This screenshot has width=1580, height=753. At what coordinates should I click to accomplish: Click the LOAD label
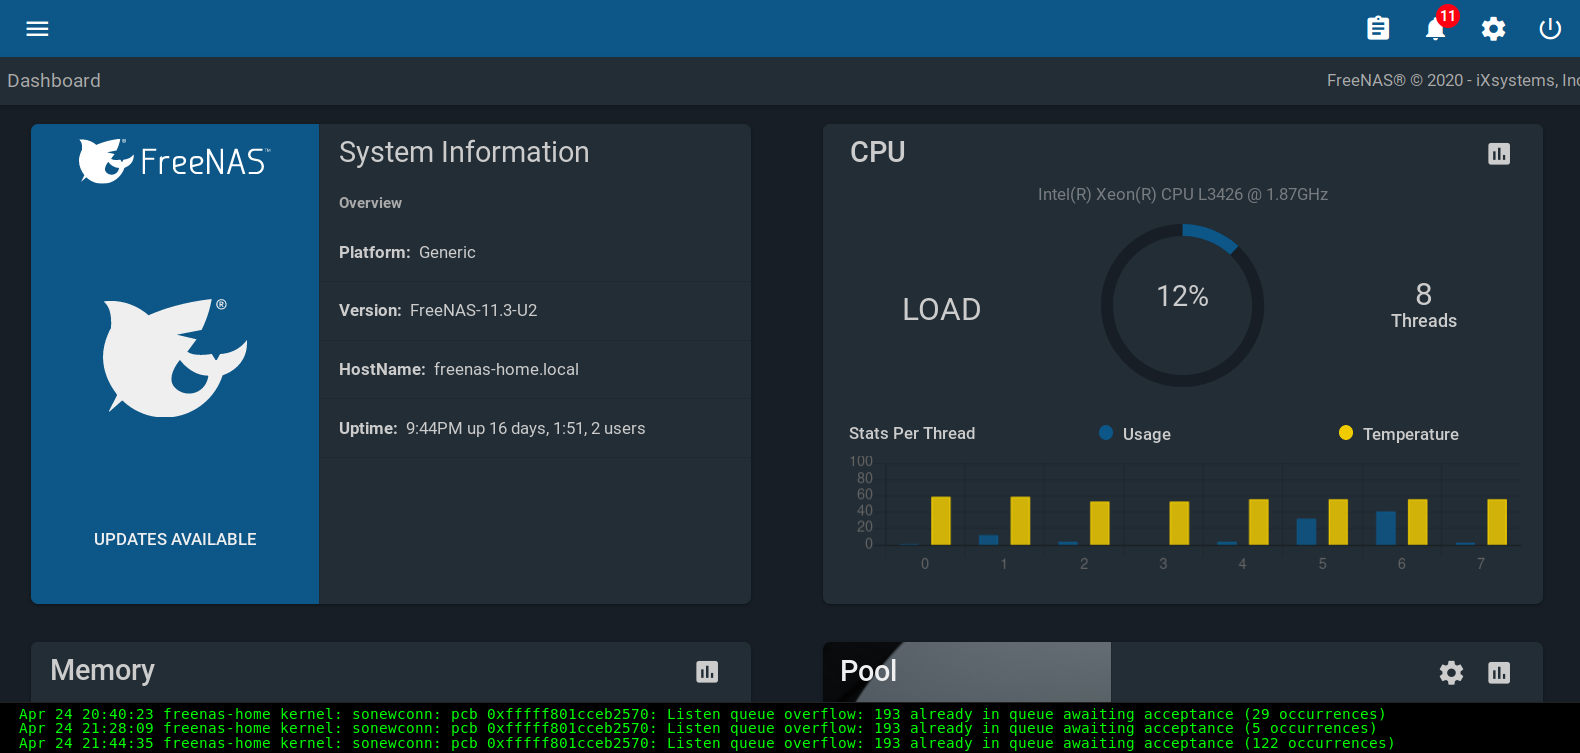point(942,310)
